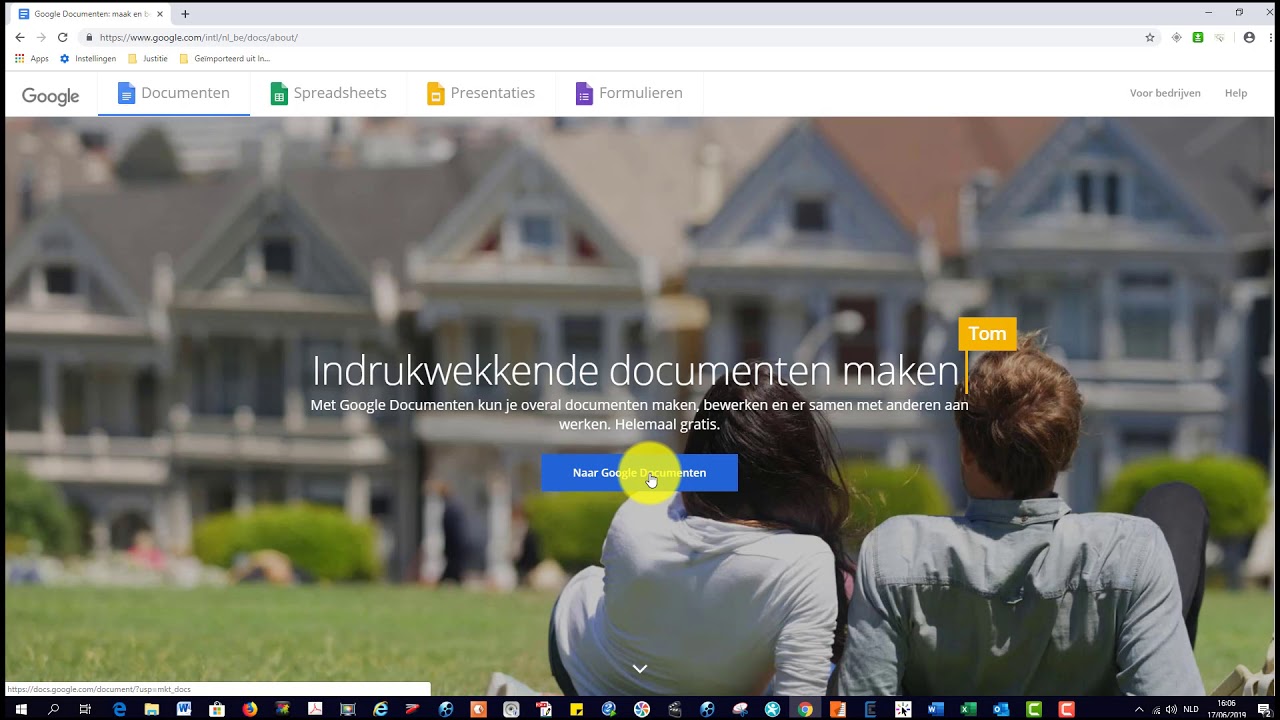Launch Firefox from taskbar
1280x720 pixels.
[x=250, y=709]
